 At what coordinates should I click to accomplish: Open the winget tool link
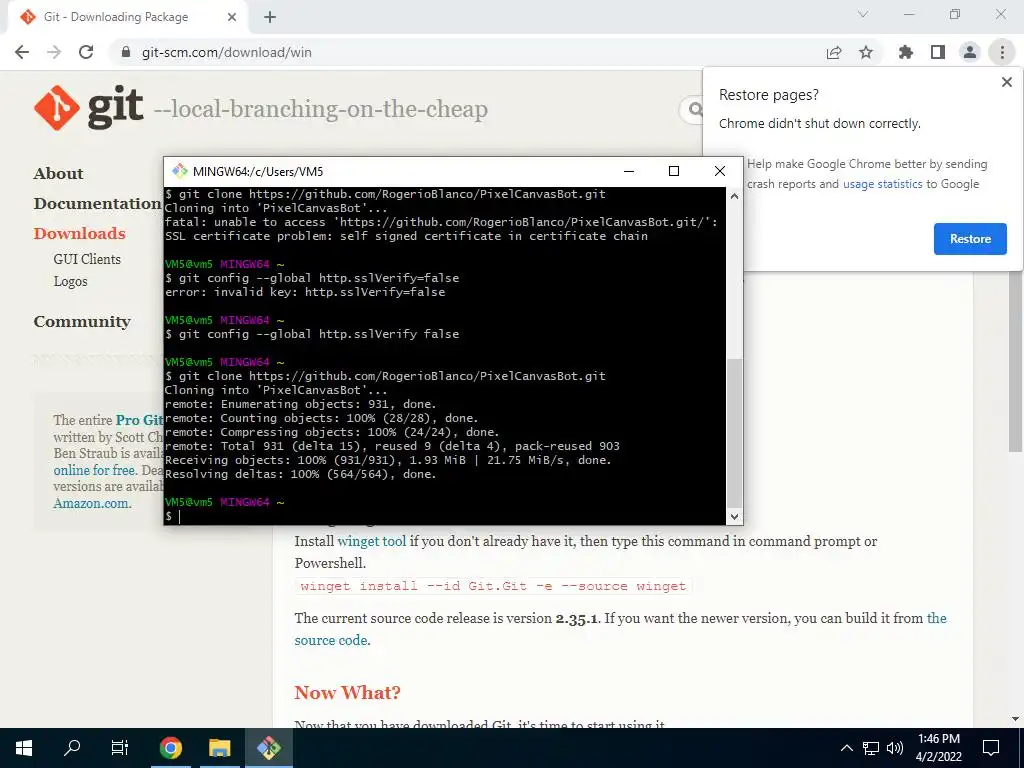coord(372,541)
